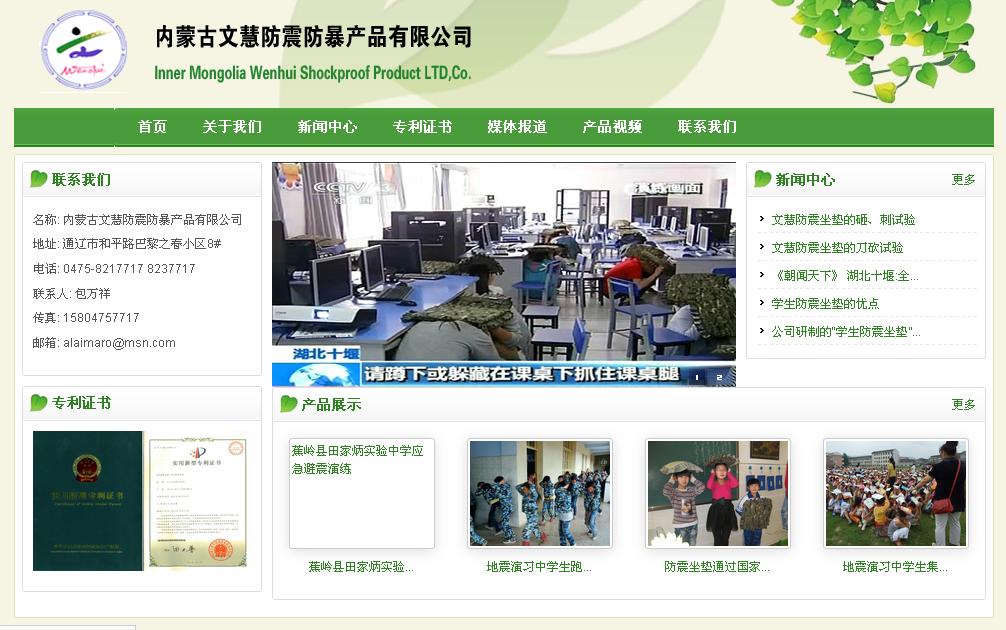
Task: Click the green leaf icon beside 新闻中心 heading
Action: [x=763, y=179]
